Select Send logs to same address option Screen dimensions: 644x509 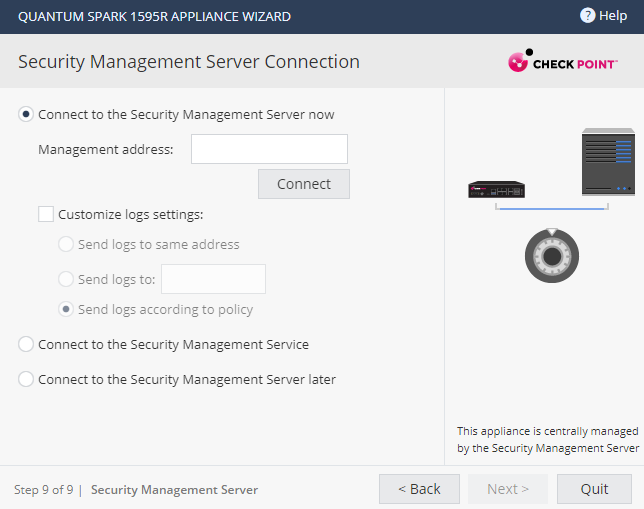66,244
